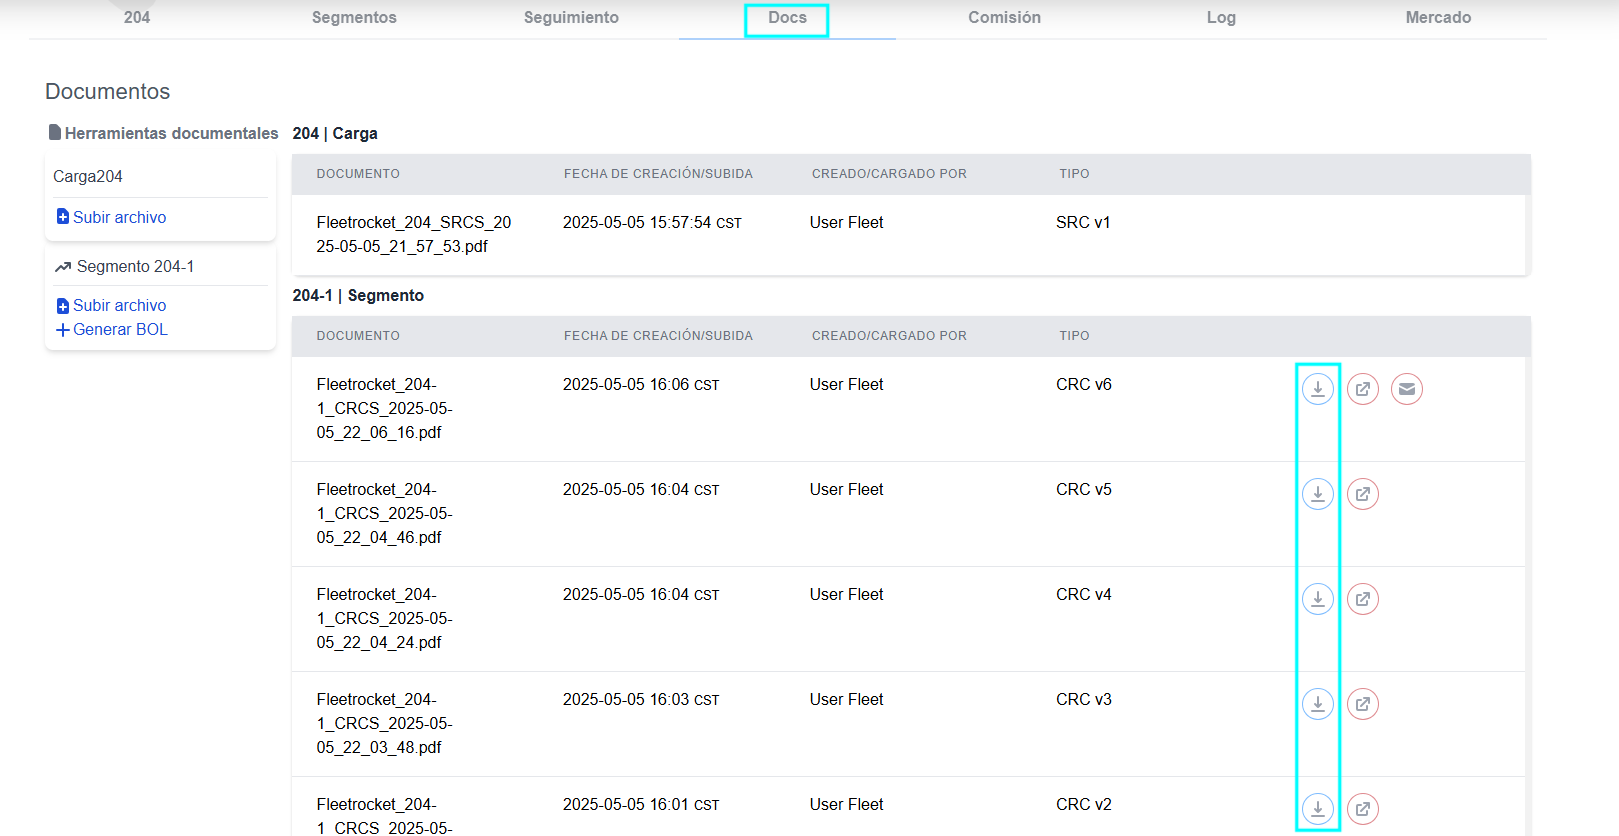Click date 2025-05-05 16:01 CST

pos(641,804)
